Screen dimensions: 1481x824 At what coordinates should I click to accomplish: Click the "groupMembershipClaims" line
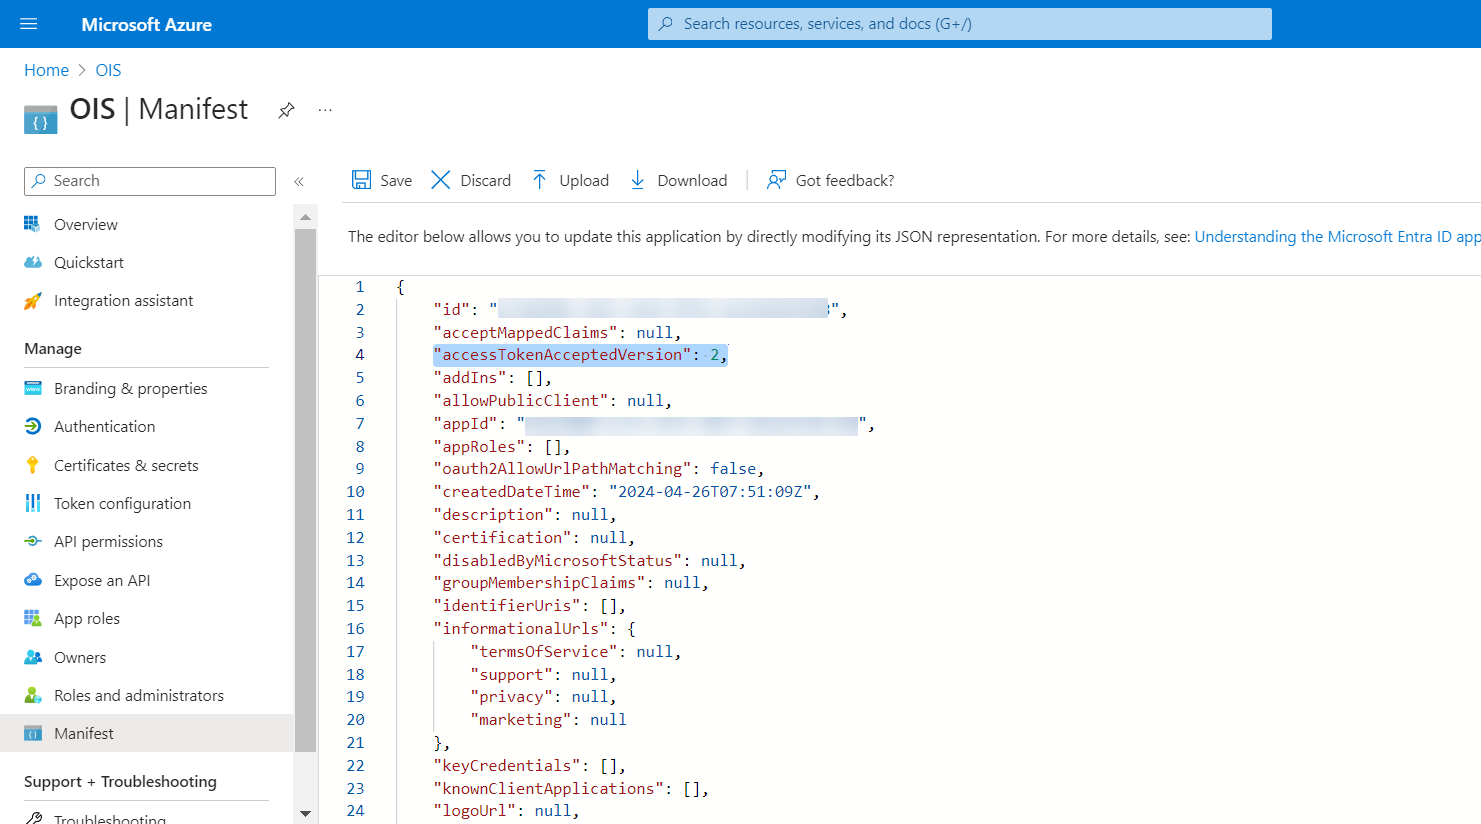(571, 583)
